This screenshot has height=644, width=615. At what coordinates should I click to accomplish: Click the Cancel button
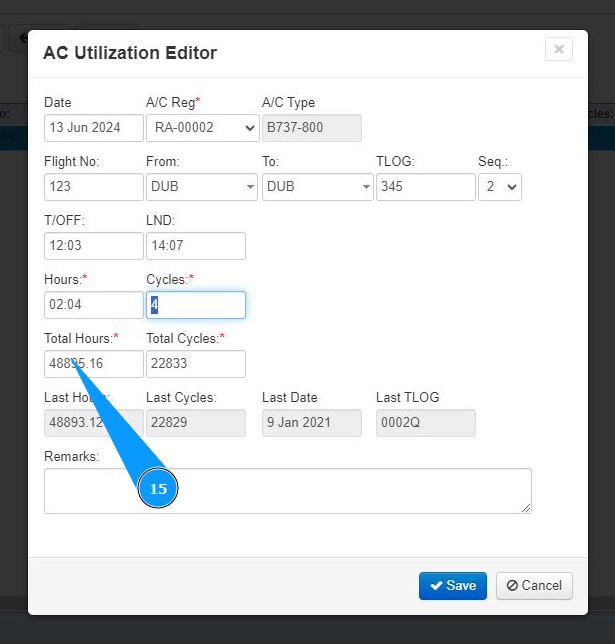click(534, 586)
